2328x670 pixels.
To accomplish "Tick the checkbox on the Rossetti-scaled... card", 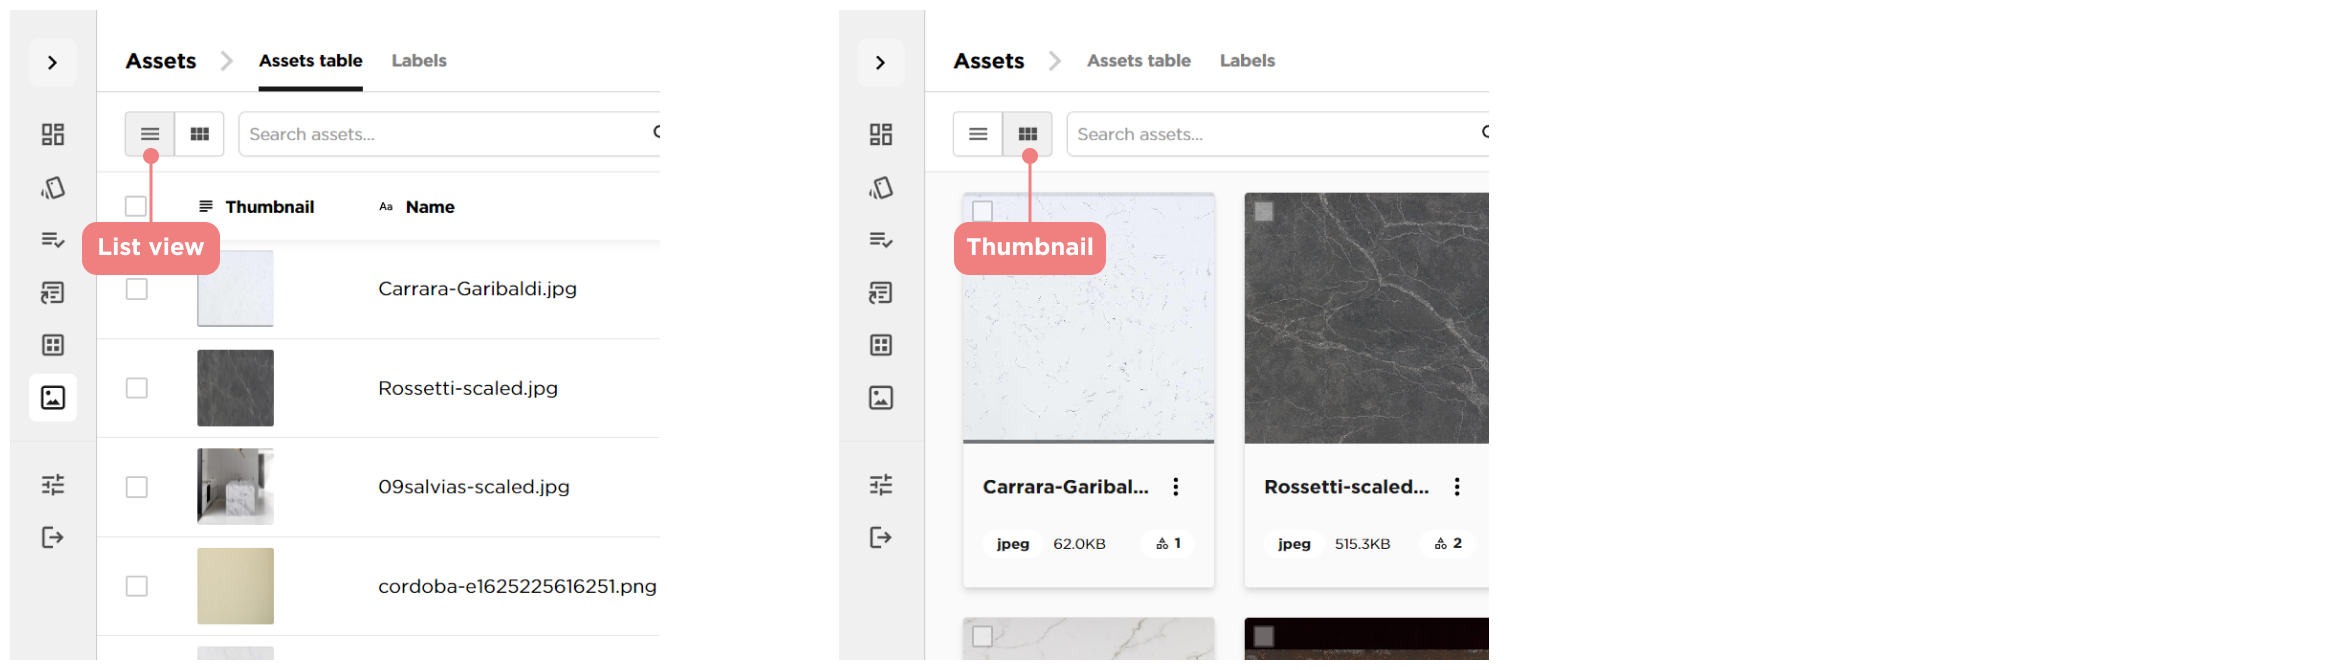I will (x=1264, y=211).
